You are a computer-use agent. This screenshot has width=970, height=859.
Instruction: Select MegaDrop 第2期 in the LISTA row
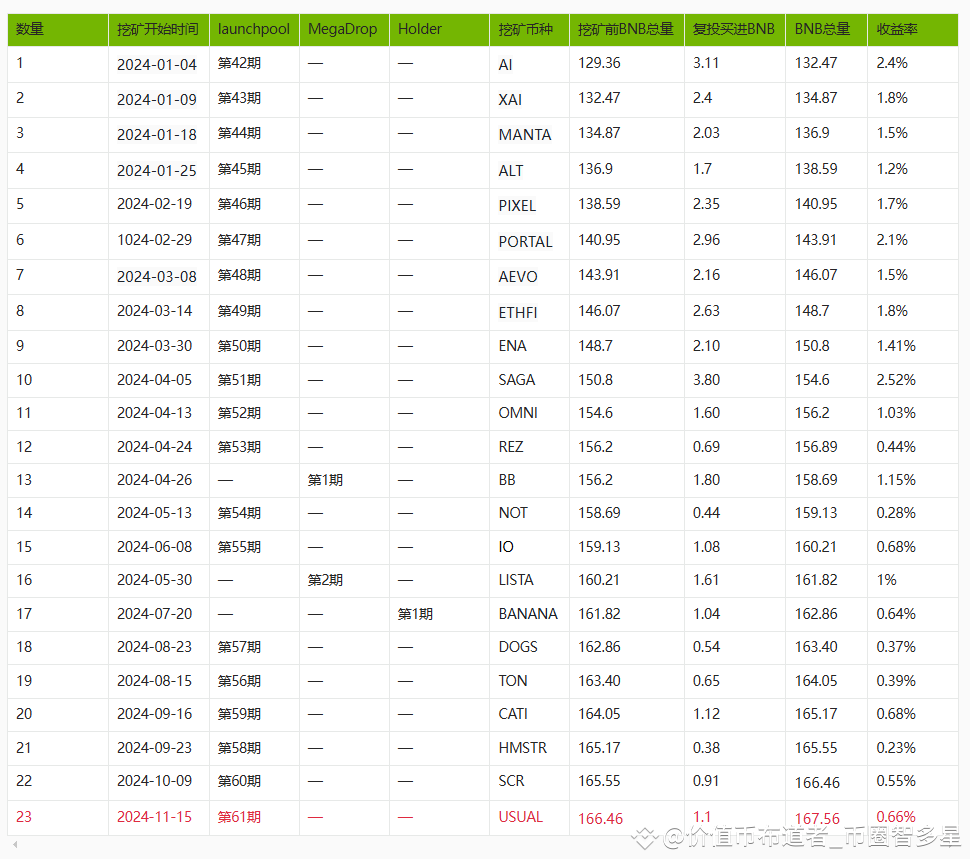point(325,580)
